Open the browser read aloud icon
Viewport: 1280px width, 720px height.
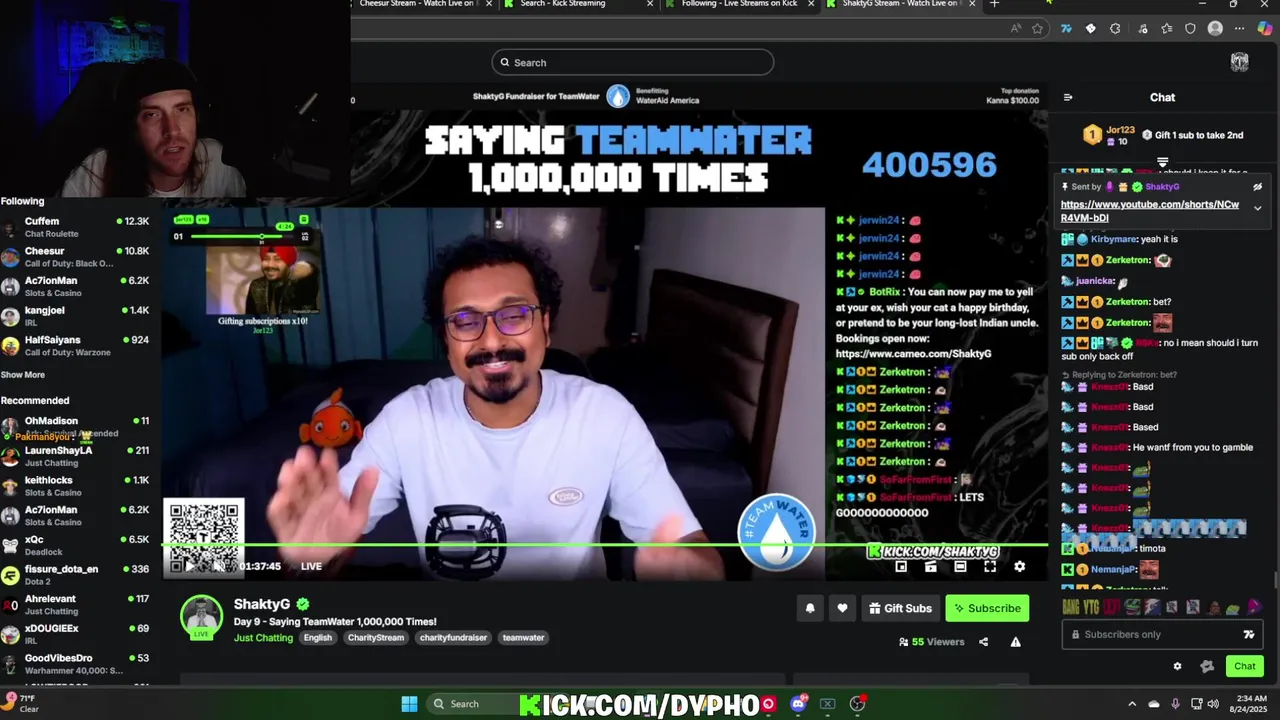pyautogui.click(x=1016, y=29)
